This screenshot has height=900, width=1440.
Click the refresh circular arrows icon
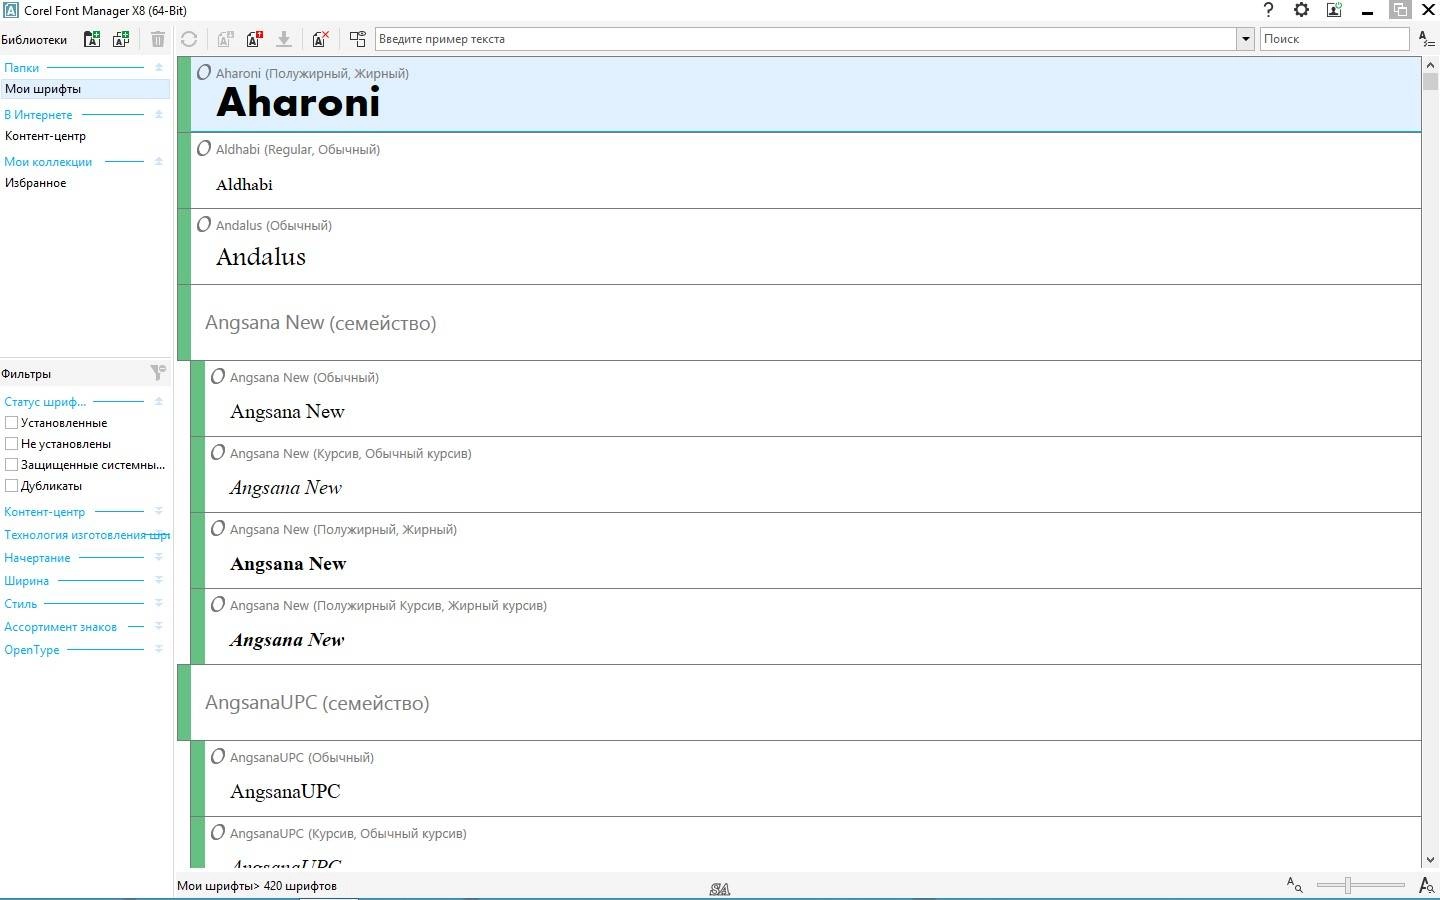point(189,39)
